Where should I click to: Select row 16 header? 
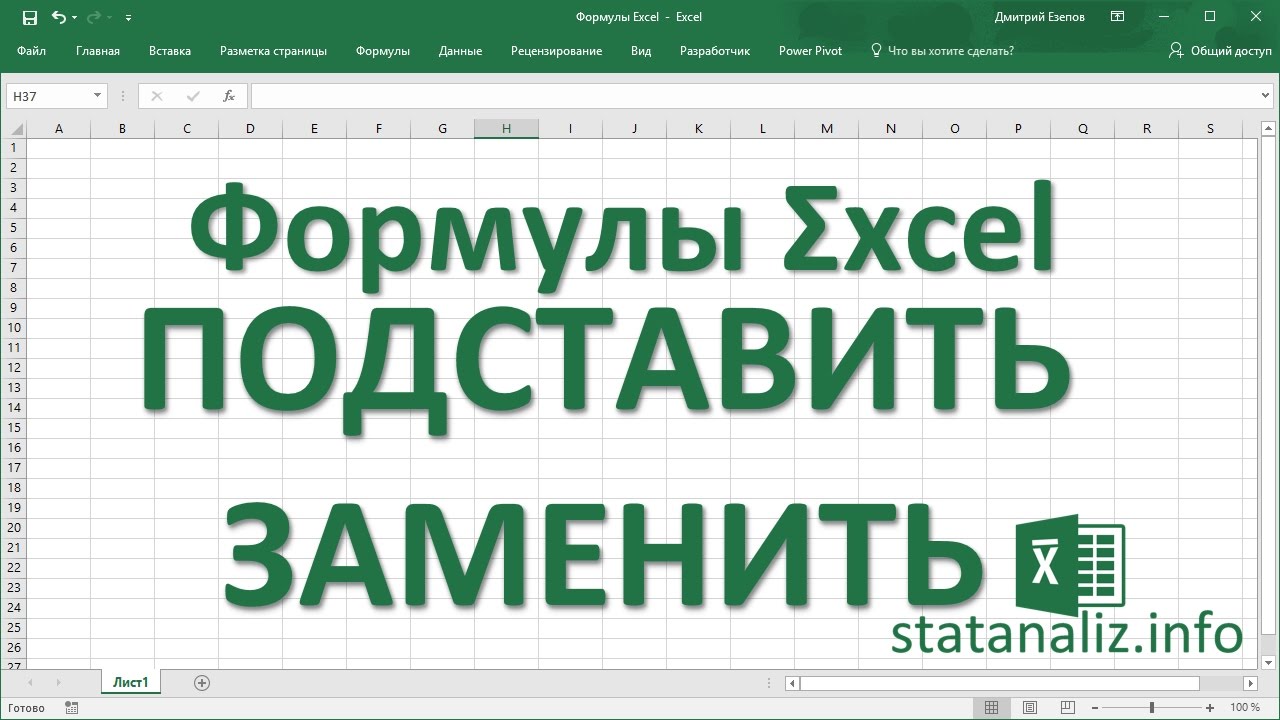coord(14,448)
